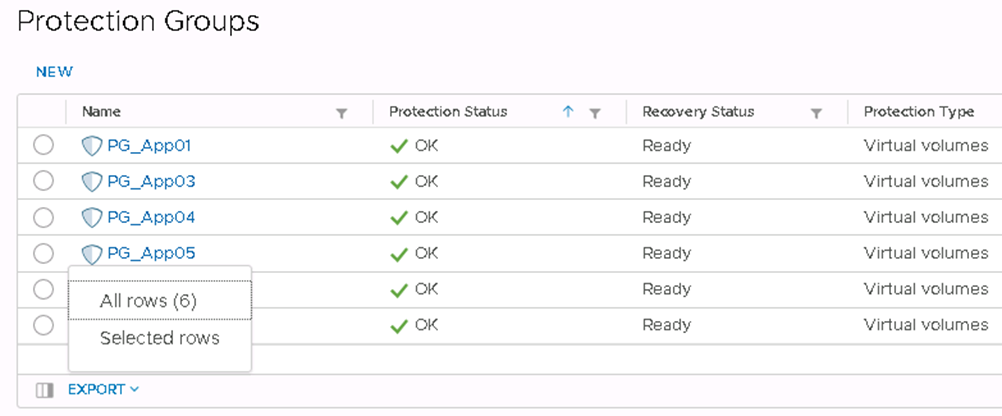1002x416 pixels.
Task: Click the shield icon beside PG_App05
Action: [92, 254]
